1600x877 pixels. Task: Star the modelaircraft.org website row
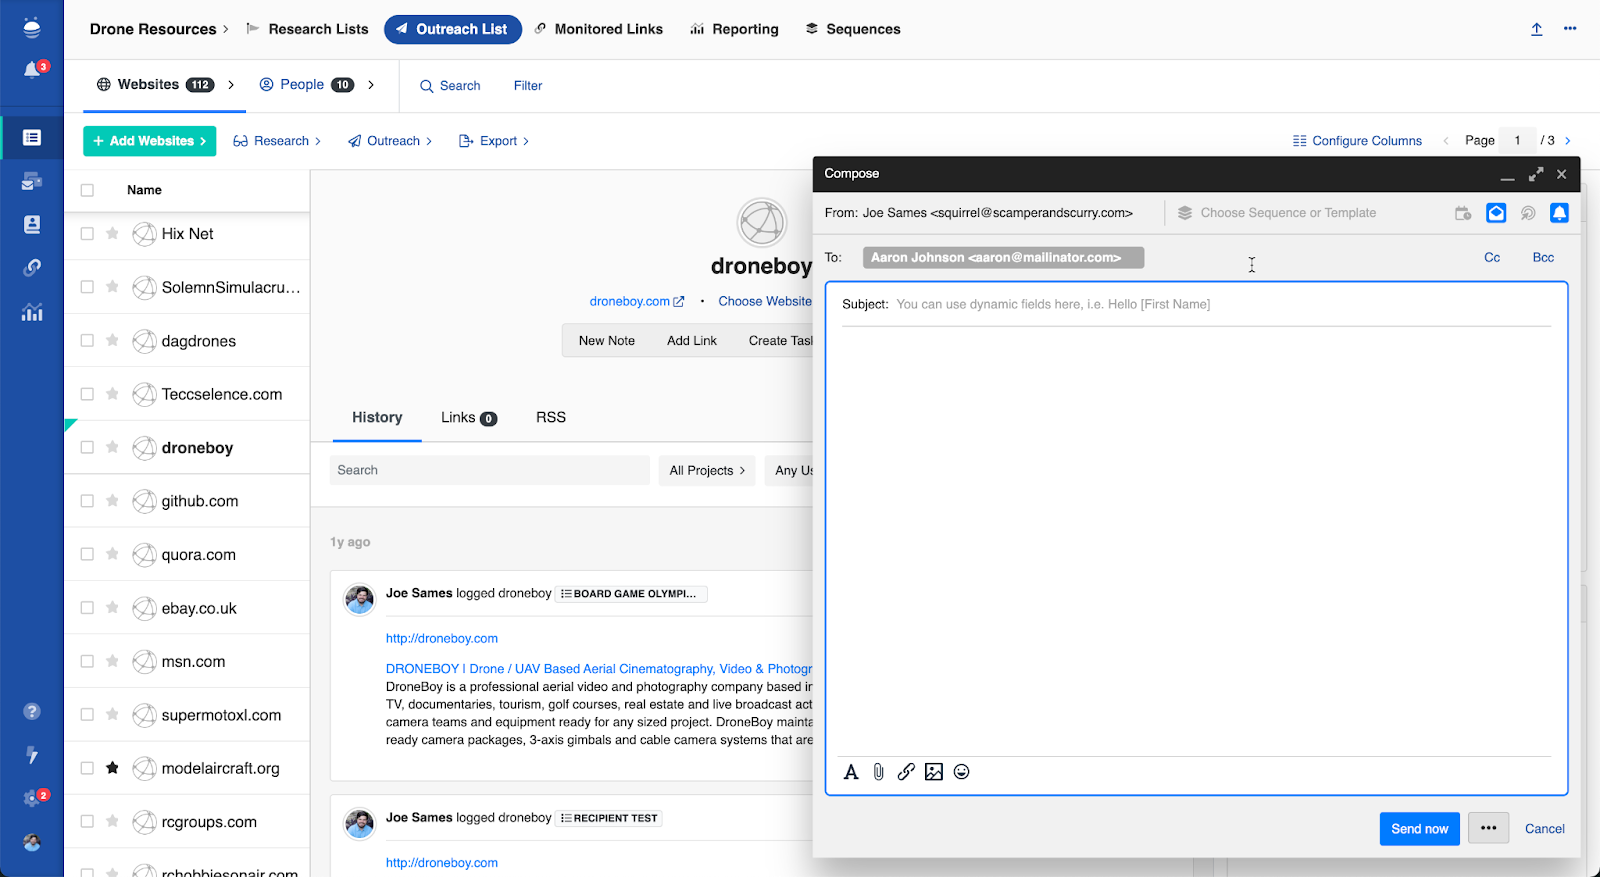tap(112, 768)
